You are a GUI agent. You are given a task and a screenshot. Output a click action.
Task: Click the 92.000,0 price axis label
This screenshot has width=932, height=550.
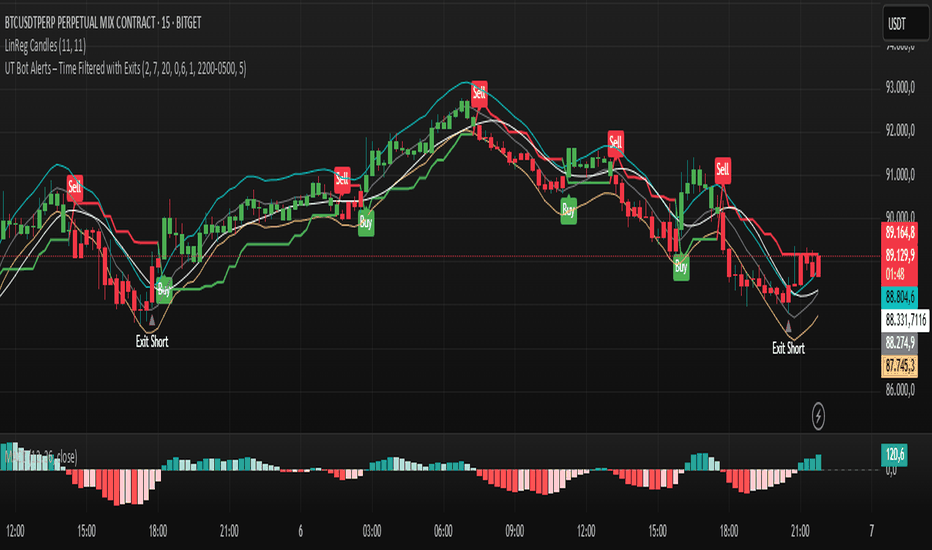point(900,131)
